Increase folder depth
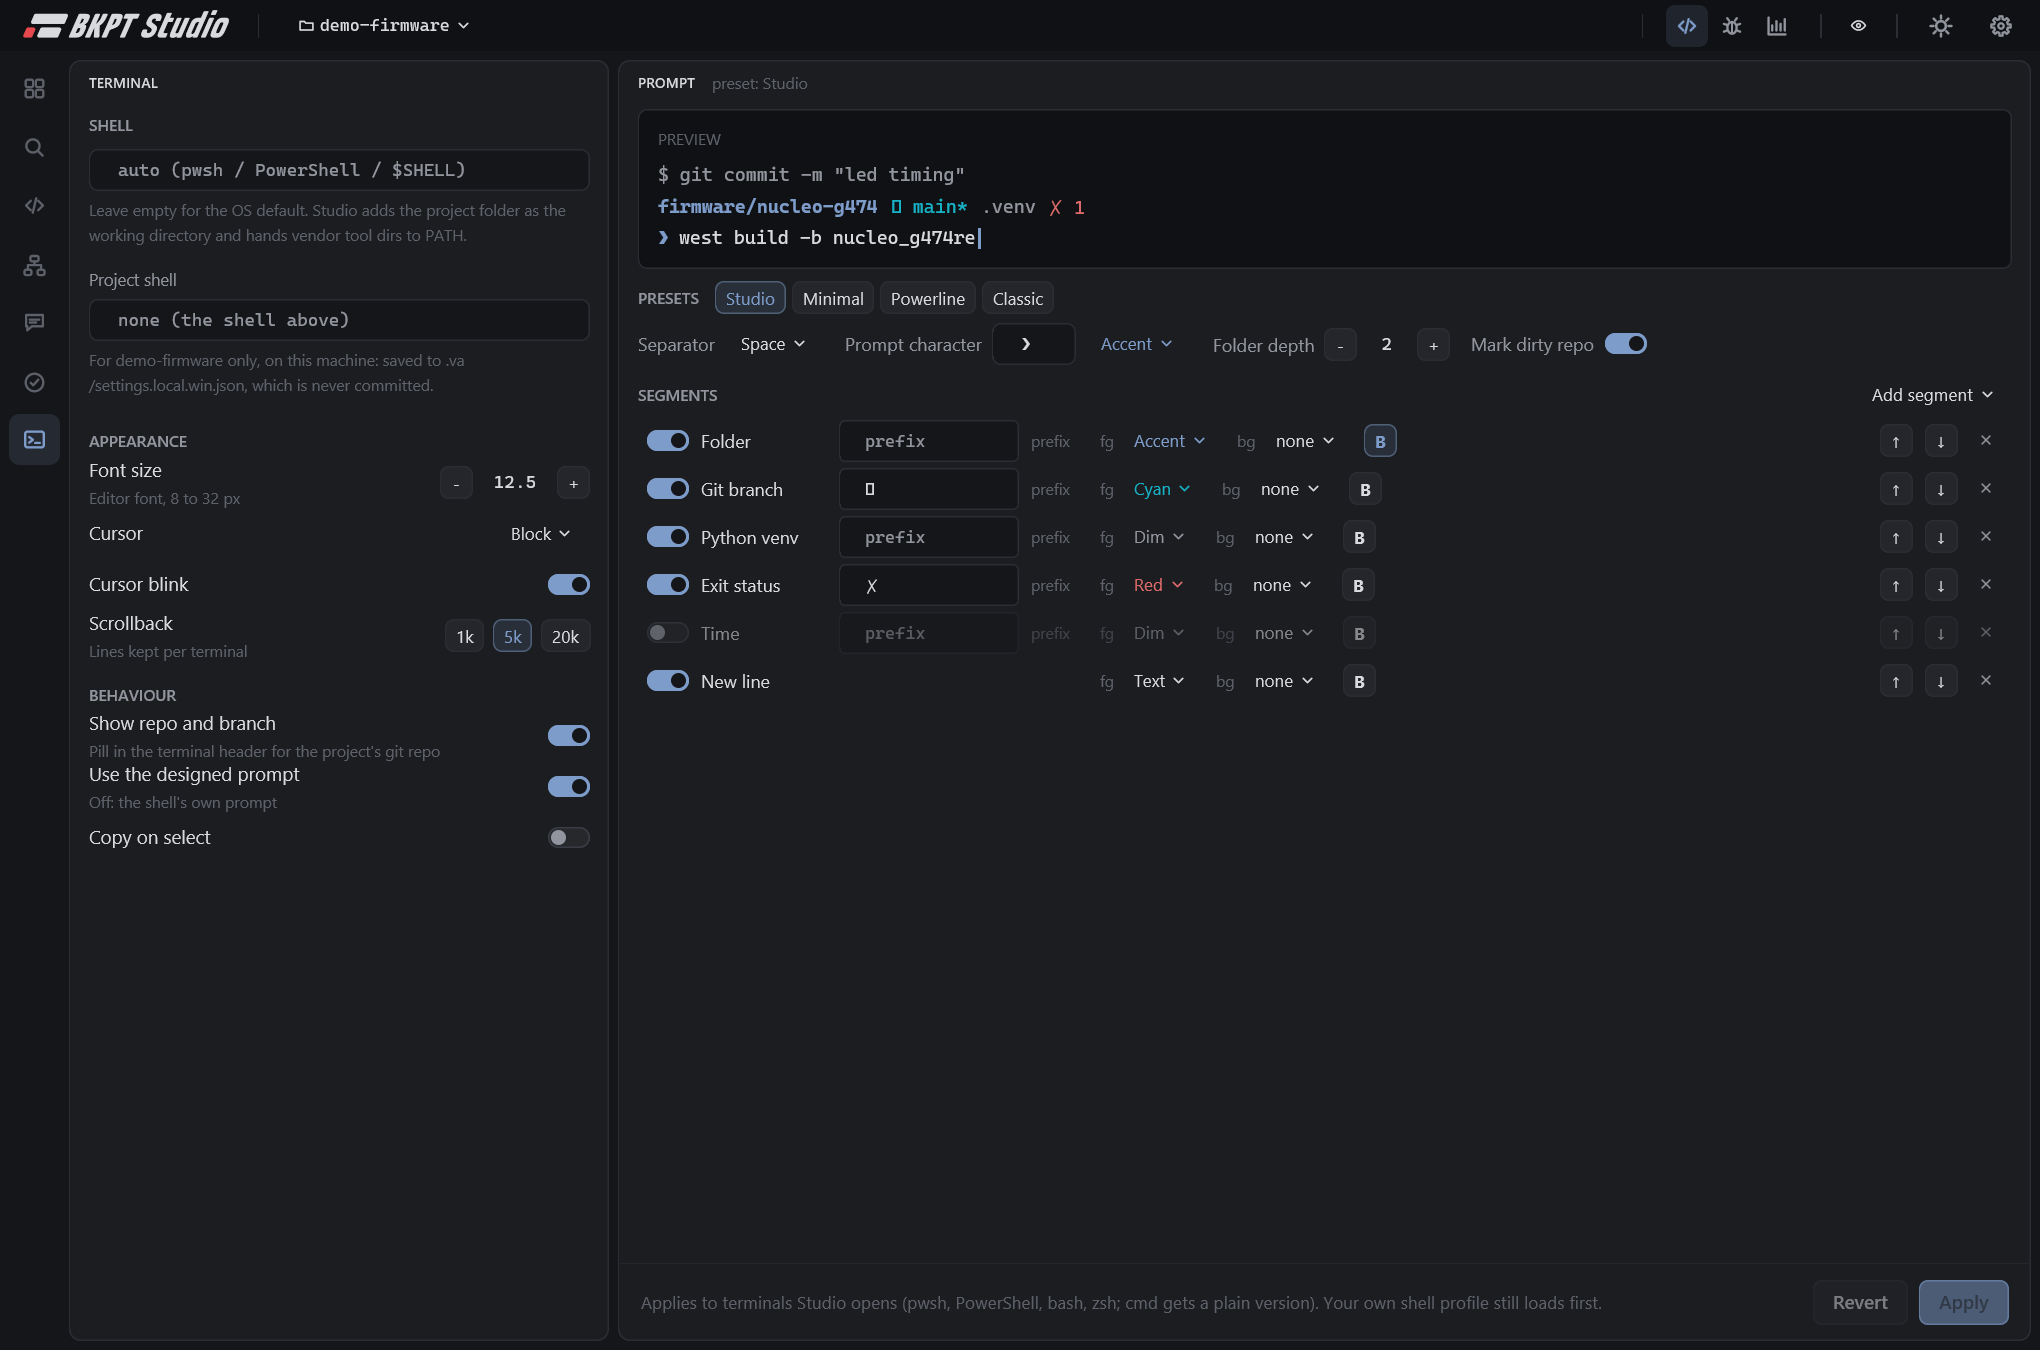2040x1350 pixels. click(x=1433, y=345)
